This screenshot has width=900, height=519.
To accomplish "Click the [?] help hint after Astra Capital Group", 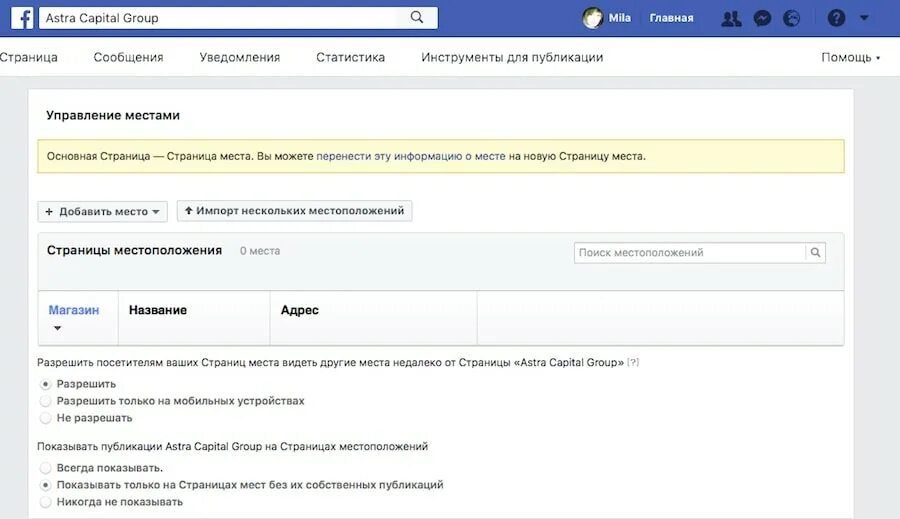I will [633, 362].
